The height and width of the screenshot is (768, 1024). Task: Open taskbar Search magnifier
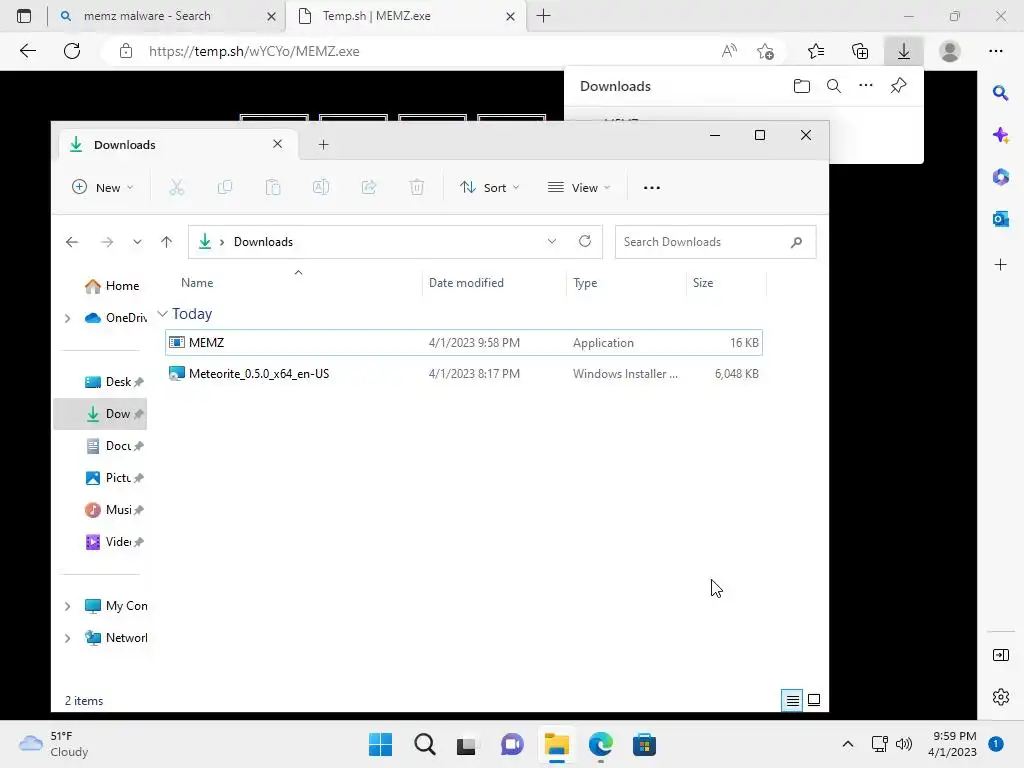pyautogui.click(x=424, y=744)
